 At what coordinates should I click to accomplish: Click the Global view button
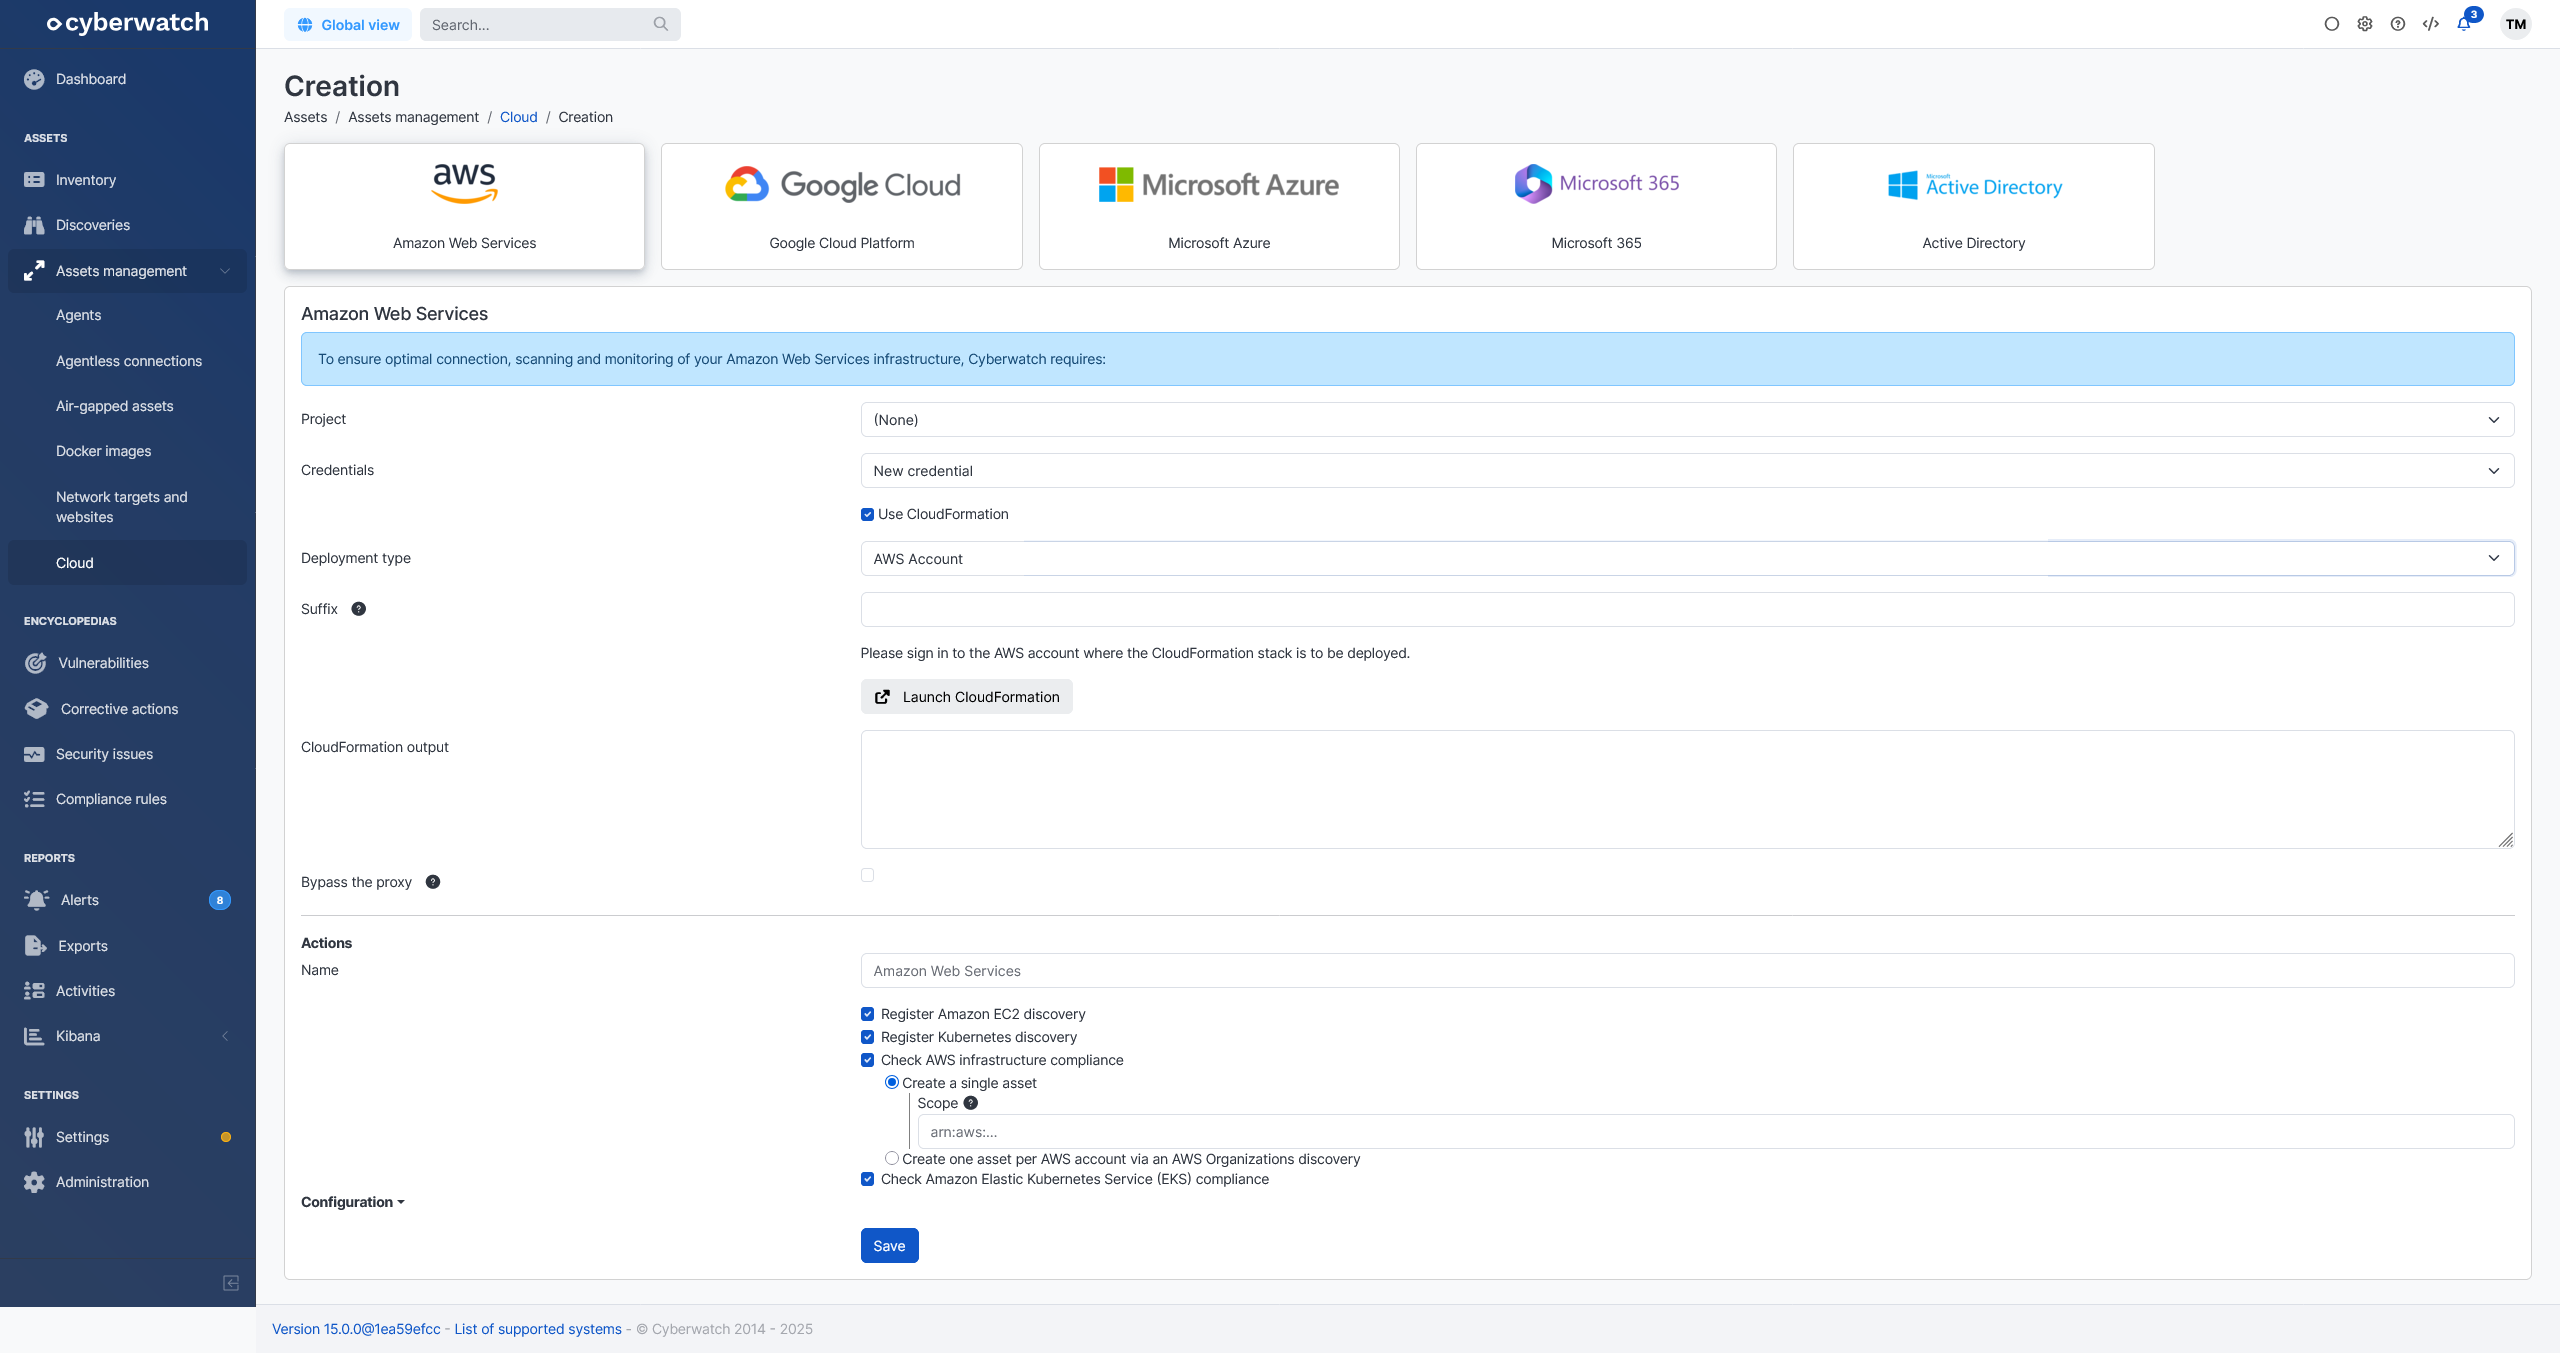coord(348,24)
